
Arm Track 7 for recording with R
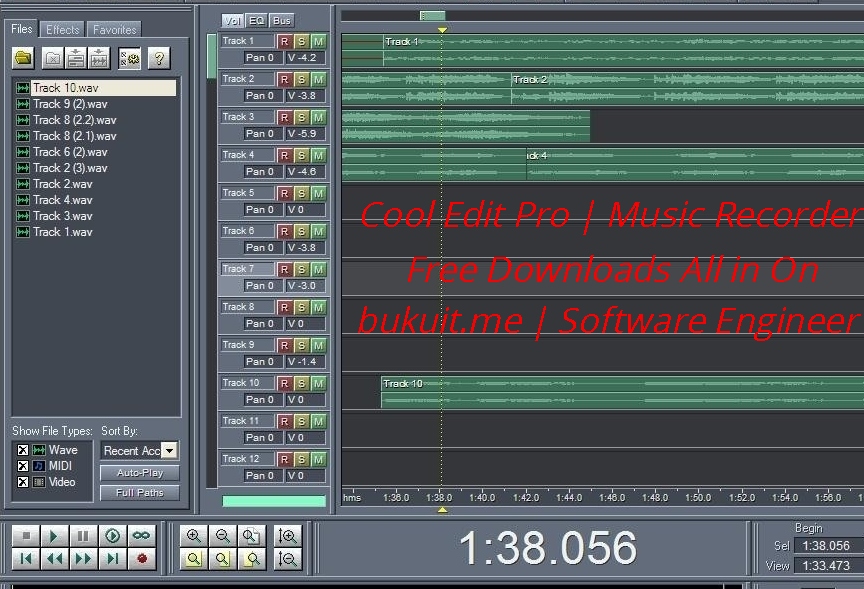(284, 269)
